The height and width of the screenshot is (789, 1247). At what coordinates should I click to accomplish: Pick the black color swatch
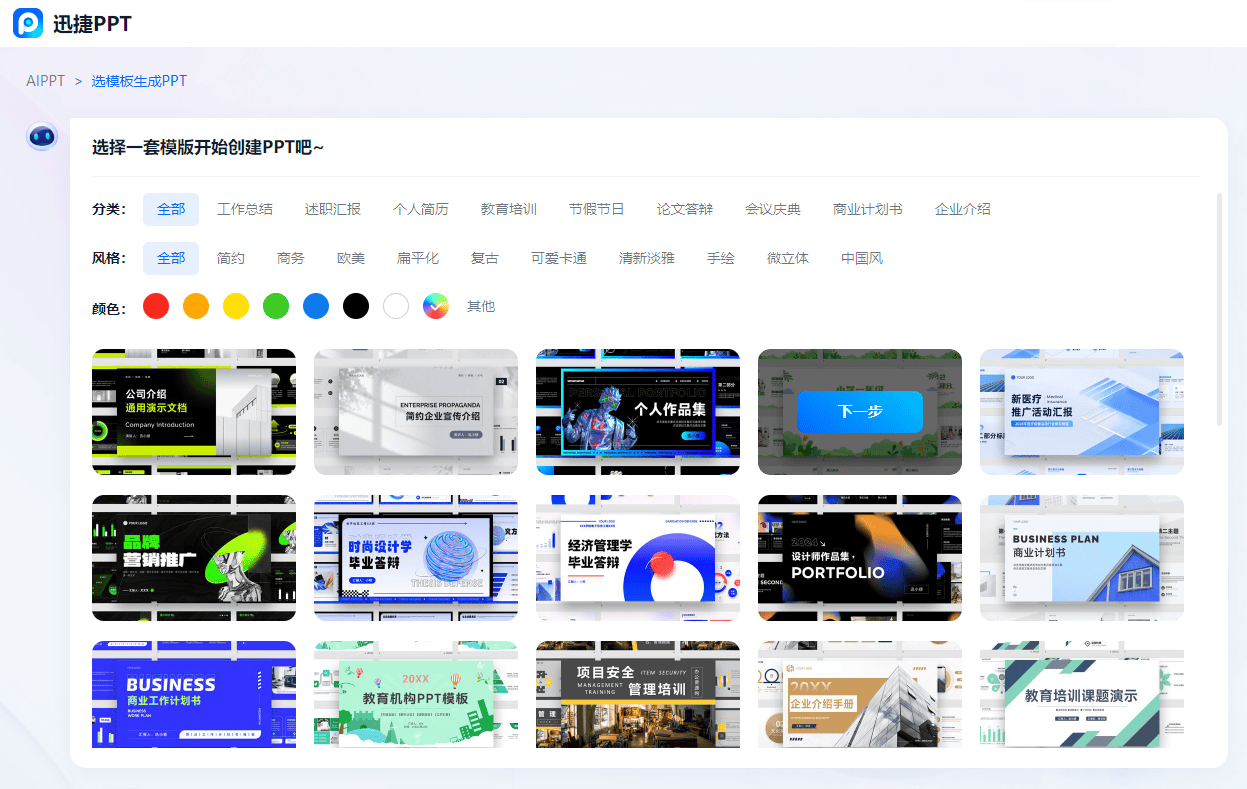pos(356,306)
